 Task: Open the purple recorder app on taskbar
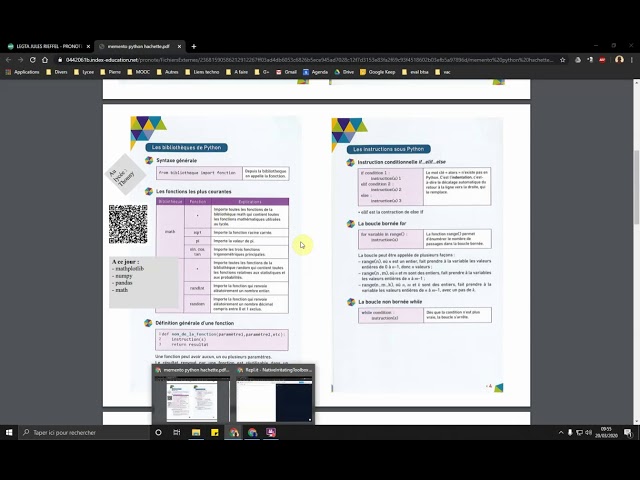(x=271, y=432)
